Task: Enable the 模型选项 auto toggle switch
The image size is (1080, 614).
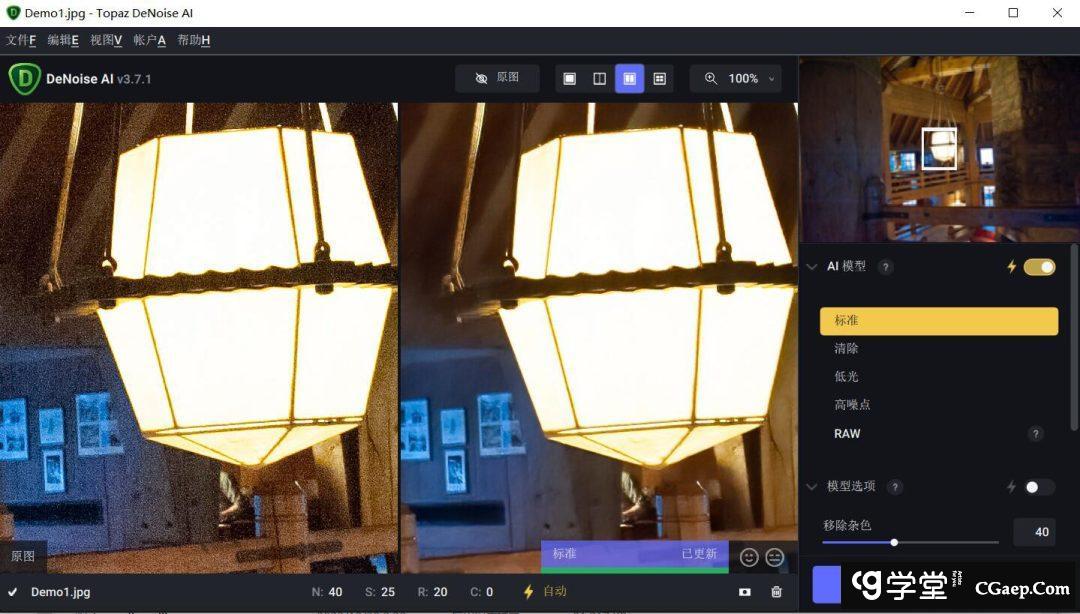Action: pos(1039,487)
